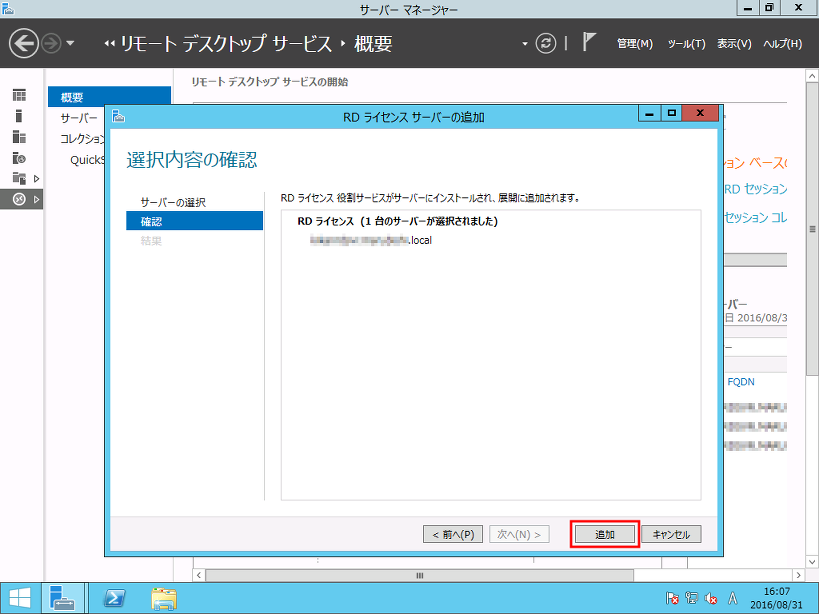Open the Start button
This screenshot has height=614, width=819.
pyautogui.click(x=18, y=598)
